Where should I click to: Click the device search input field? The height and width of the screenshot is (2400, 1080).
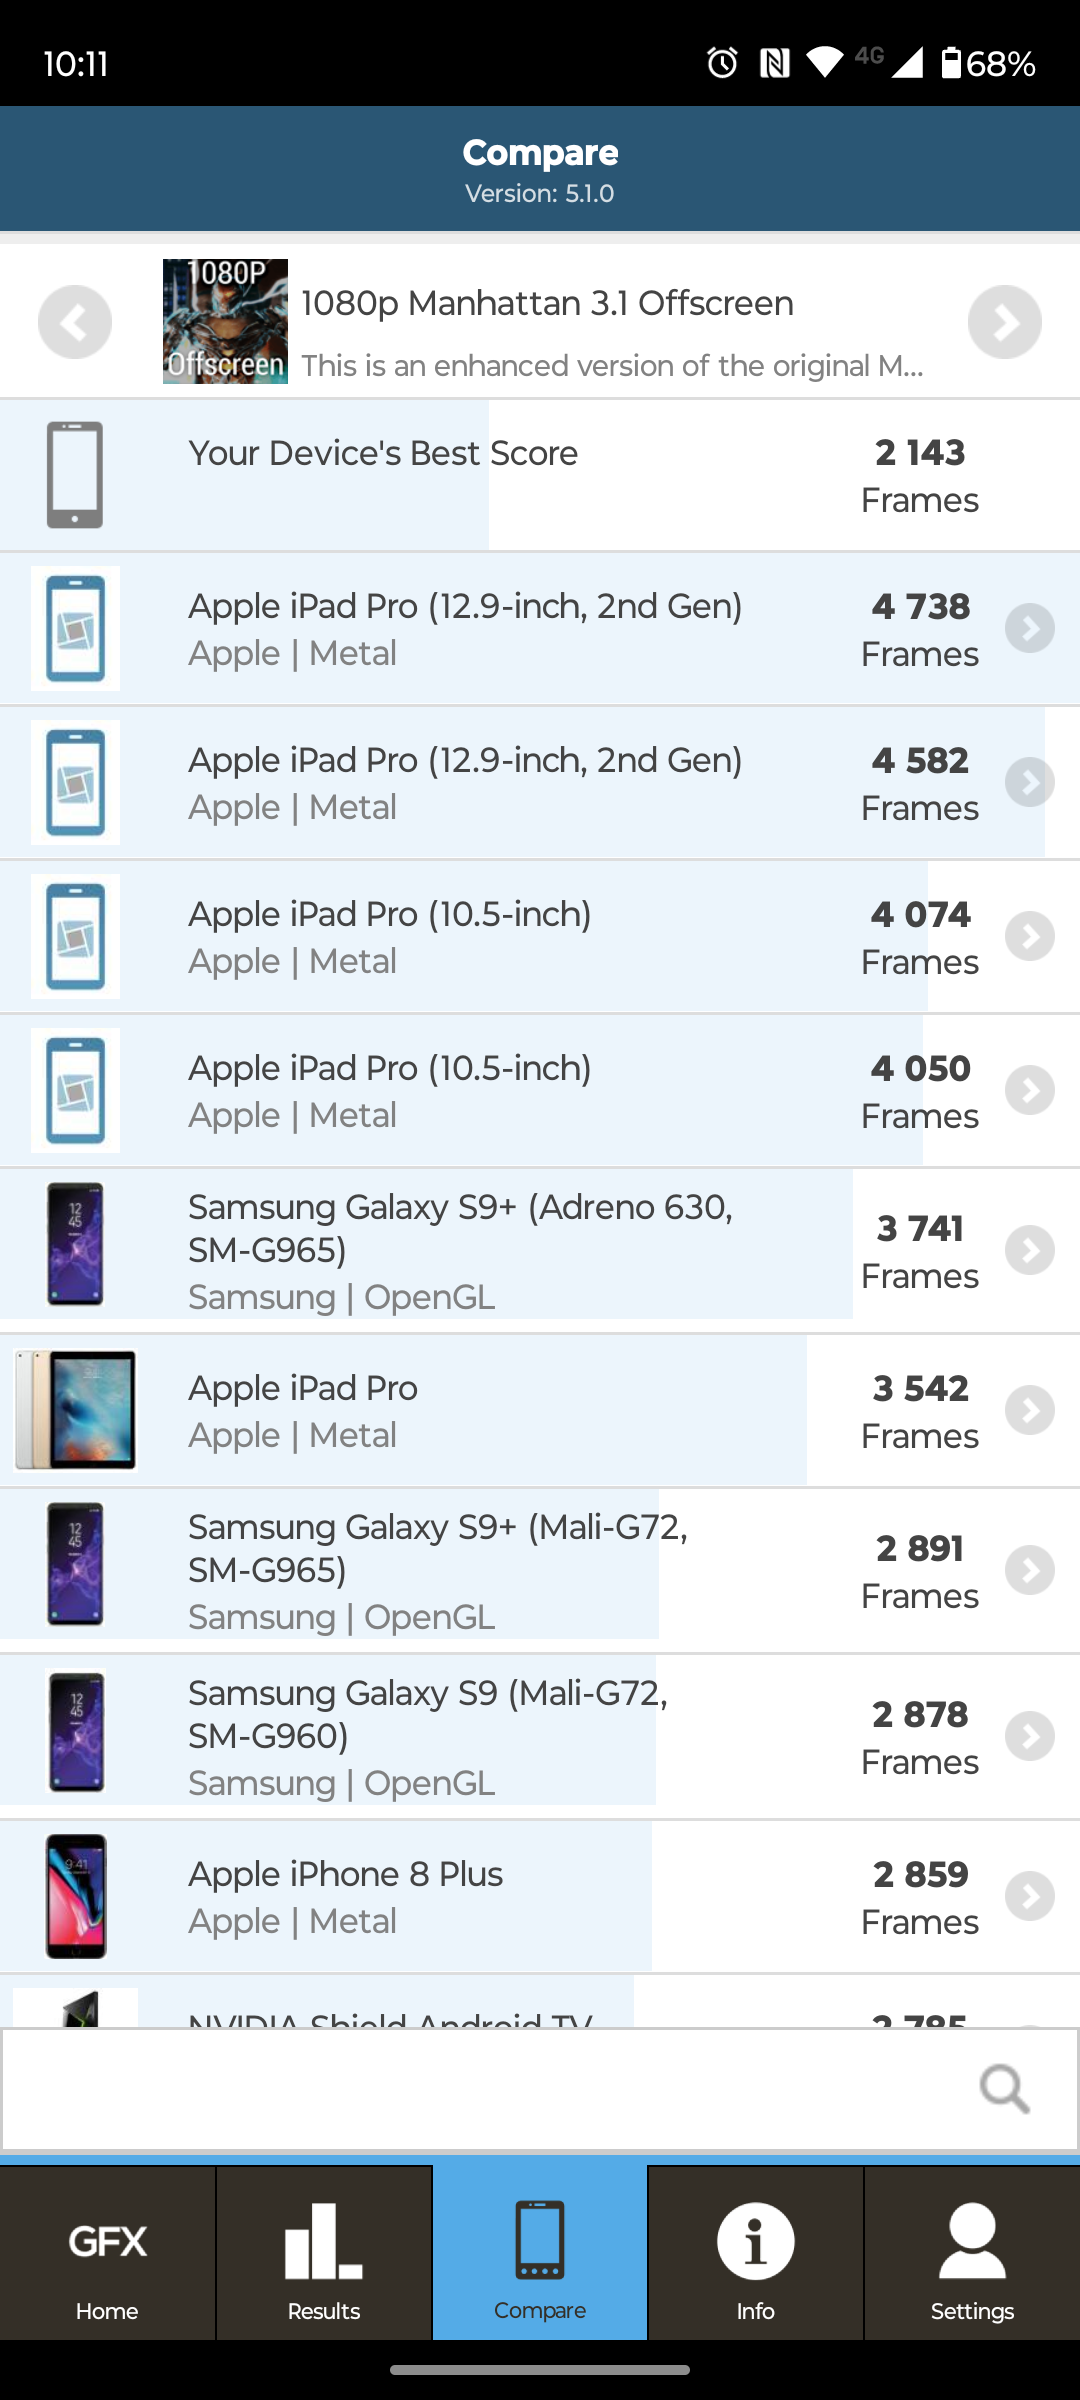[480, 2089]
